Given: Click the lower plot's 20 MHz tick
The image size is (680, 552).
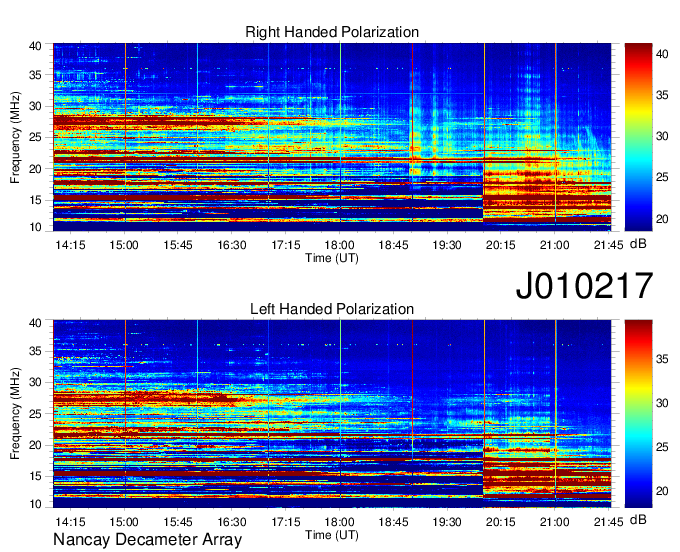Looking at the screenshot, I should pos(35,445).
